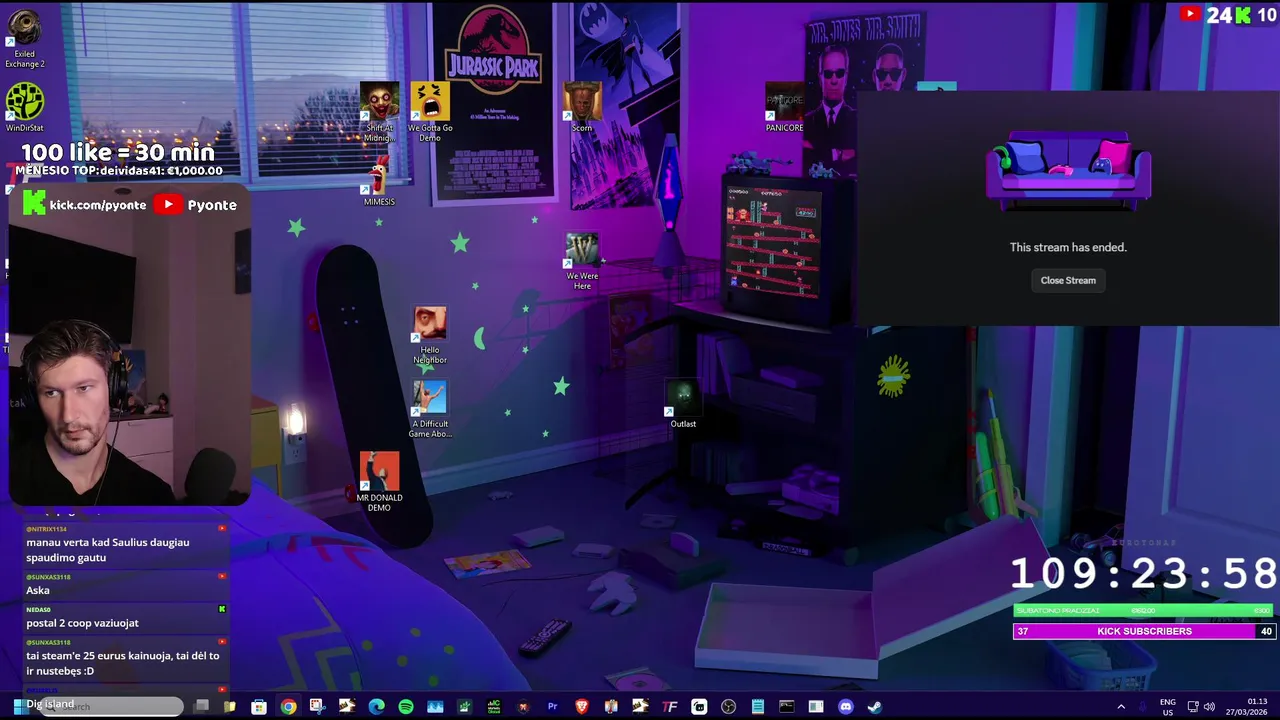Select the We Were Here shortcut

582,260
